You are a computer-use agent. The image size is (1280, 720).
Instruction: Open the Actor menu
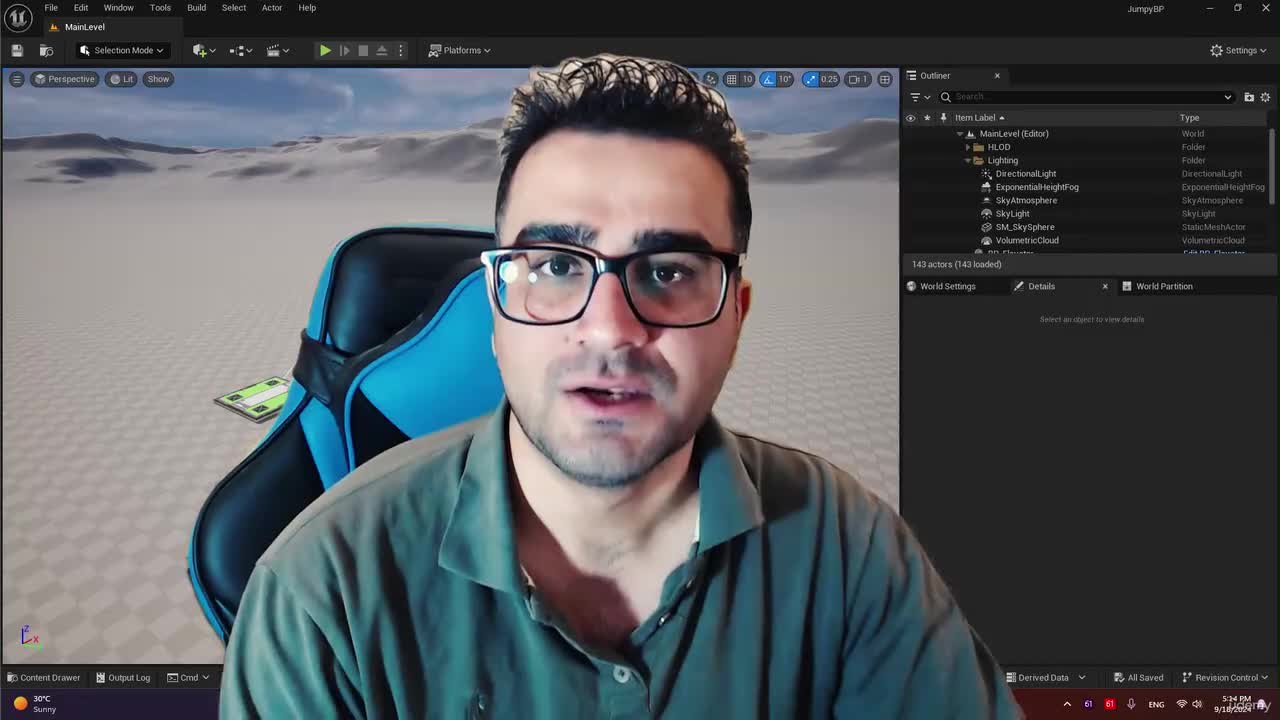click(272, 8)
